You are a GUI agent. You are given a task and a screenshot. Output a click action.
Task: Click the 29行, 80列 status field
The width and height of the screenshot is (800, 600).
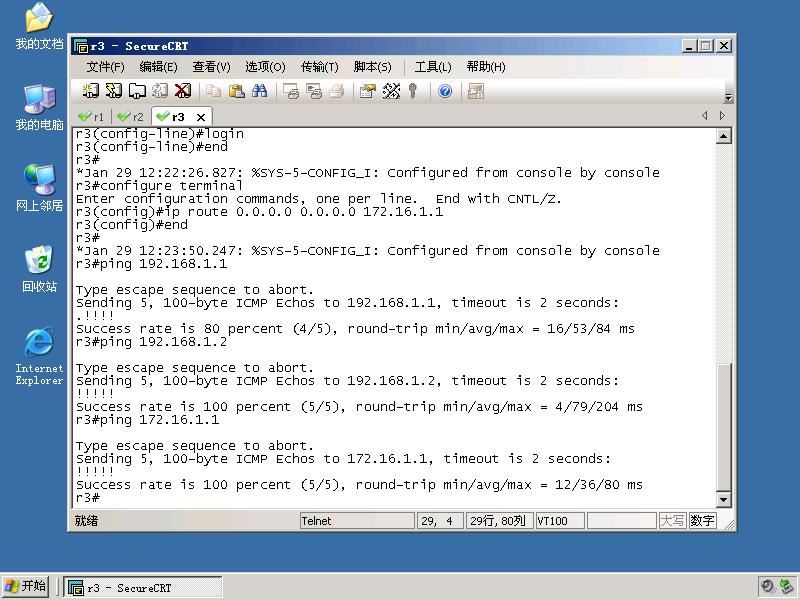(x=499, y=521)
